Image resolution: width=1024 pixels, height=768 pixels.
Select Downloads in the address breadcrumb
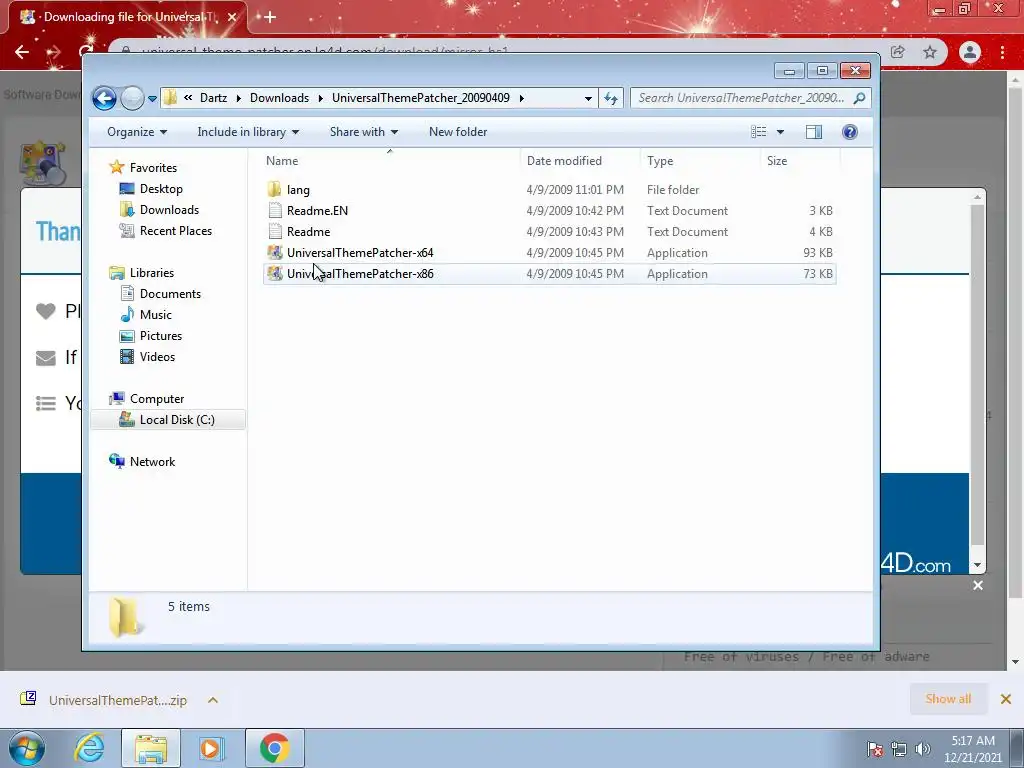coord(280,98)
